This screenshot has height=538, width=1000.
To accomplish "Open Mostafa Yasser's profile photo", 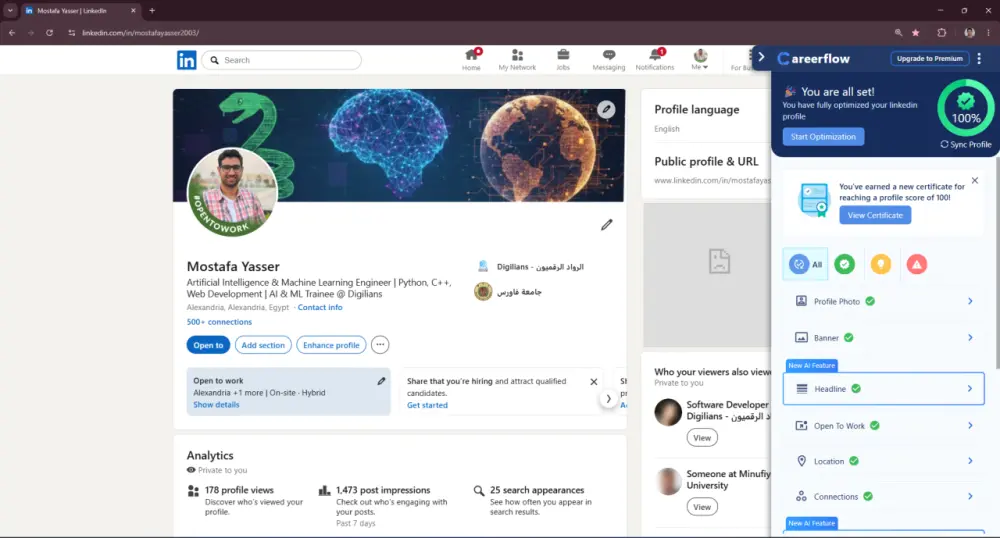I will tap(232, 192).
